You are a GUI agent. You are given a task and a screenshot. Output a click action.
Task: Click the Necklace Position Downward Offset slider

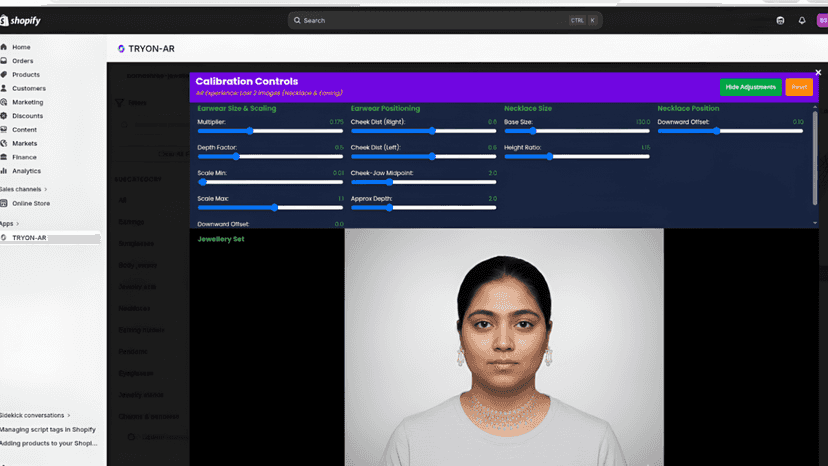click(730, 131)
